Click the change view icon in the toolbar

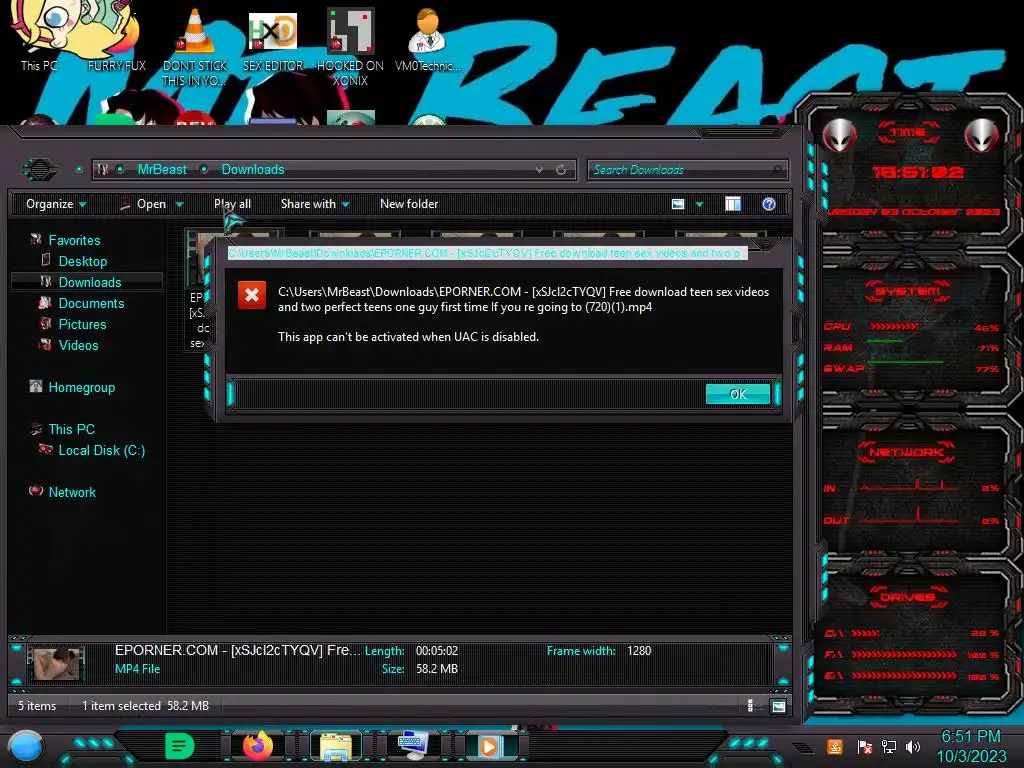point(678,204)
